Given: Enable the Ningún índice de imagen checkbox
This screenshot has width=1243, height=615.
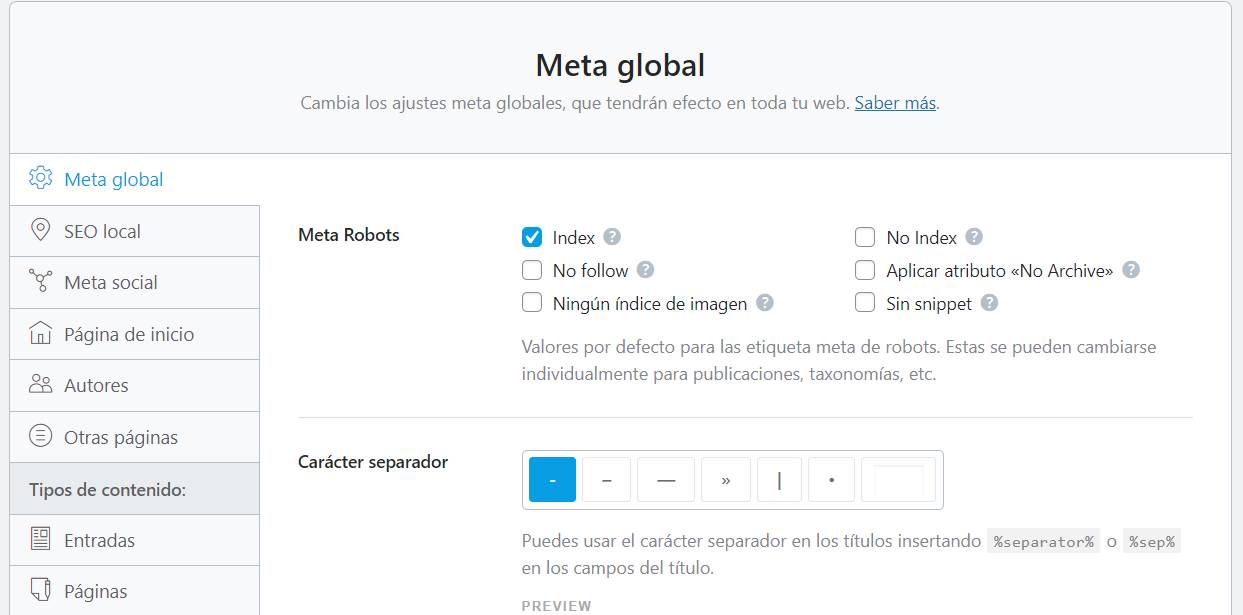Looking at the screenshot, I should coord(531,303).
